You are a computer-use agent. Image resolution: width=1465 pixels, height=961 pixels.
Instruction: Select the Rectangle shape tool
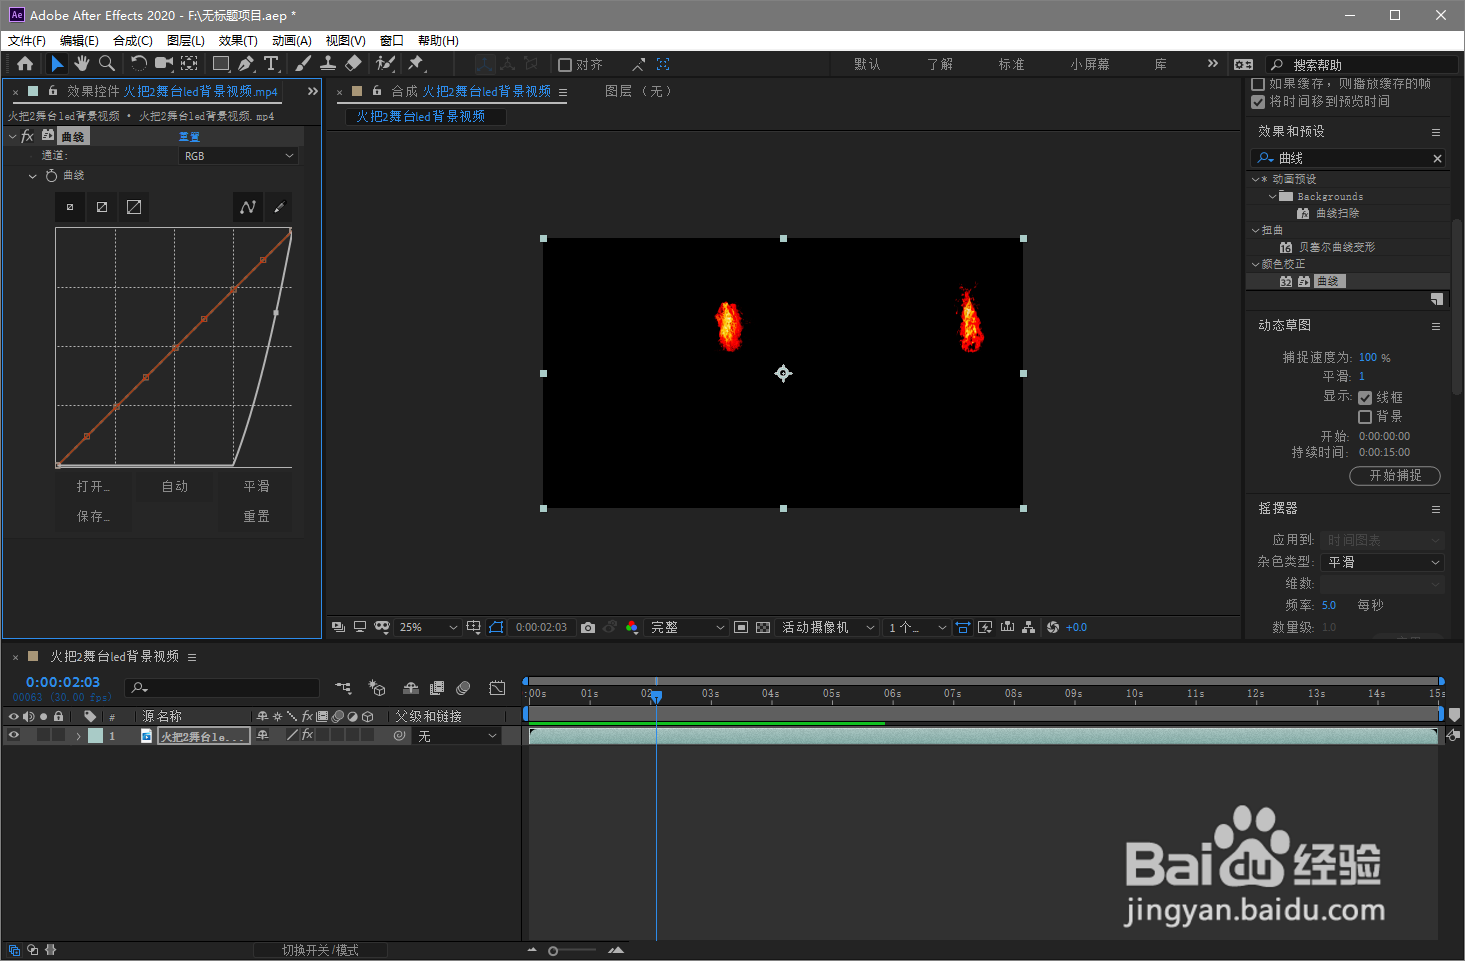[x=221, y=64]
